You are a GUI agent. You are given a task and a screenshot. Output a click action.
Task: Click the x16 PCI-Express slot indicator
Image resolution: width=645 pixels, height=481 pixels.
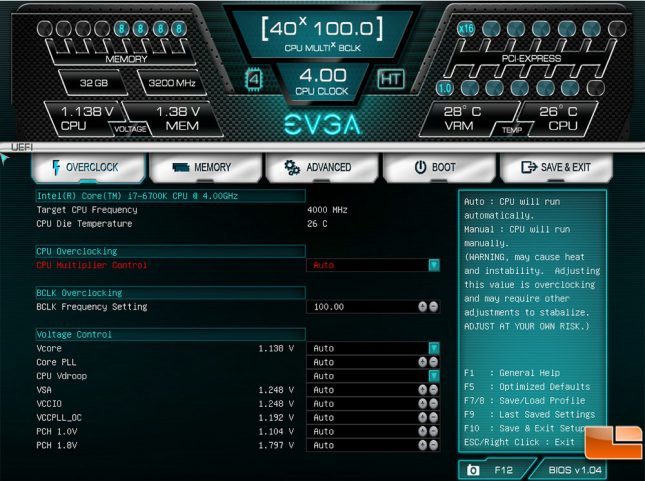pyautogui.click(x=466, y=29)
